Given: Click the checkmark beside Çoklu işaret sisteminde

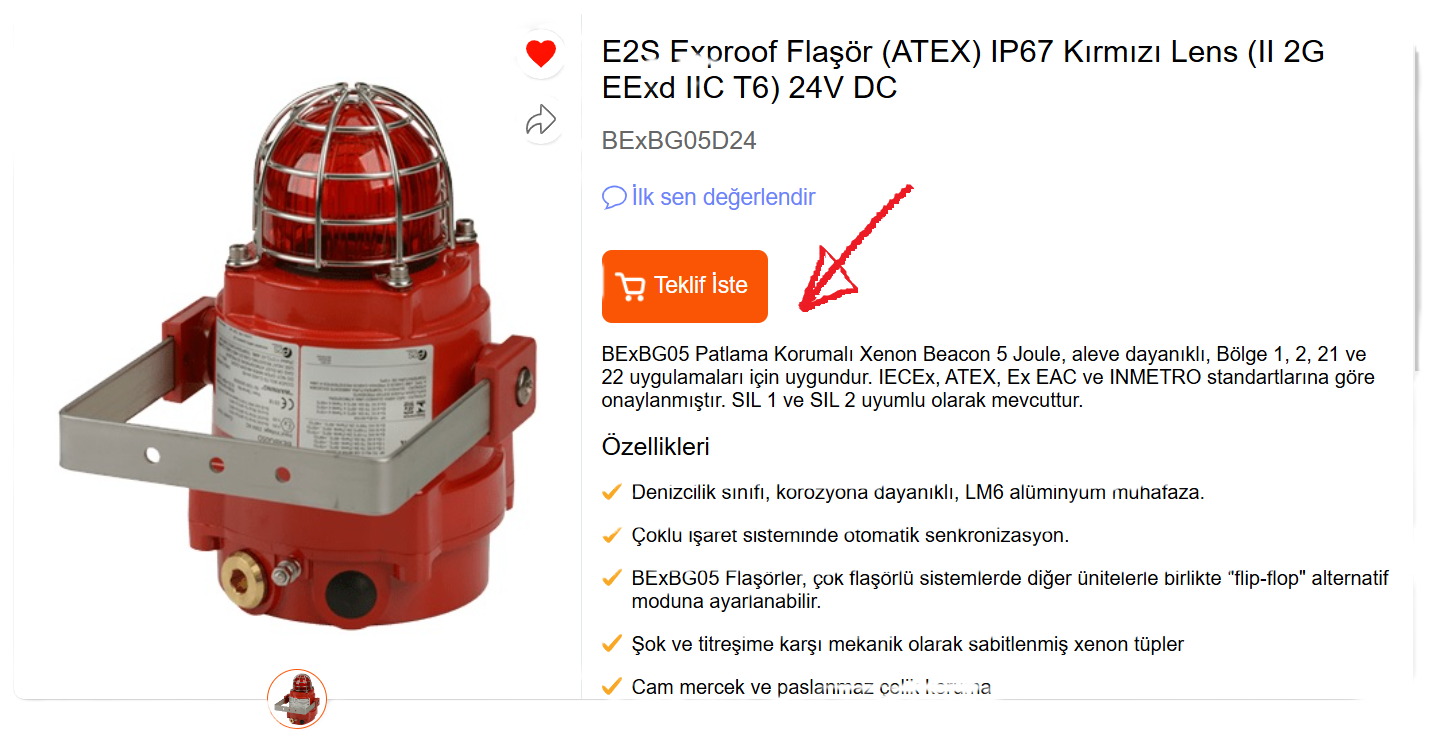Looking at the screenshot, I should 611,535.
